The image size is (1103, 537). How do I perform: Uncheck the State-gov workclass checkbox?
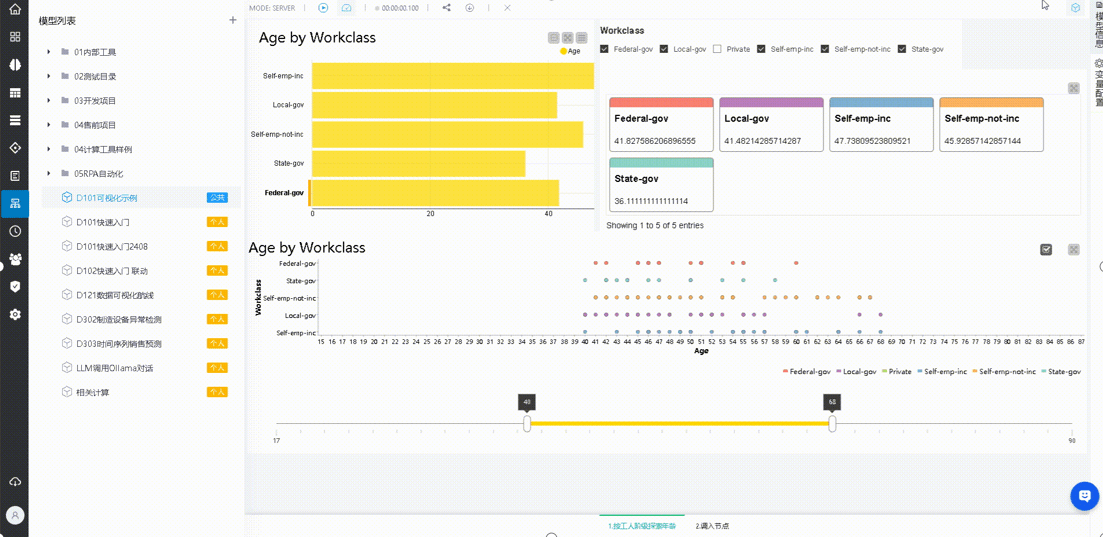click(x=902, y=49)
